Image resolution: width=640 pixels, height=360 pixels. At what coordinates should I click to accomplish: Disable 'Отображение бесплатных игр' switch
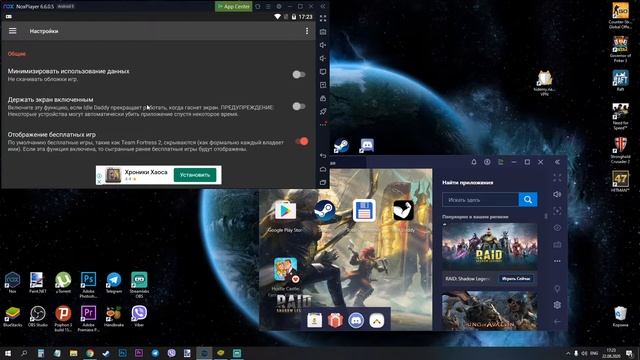[x=302, y=141]
